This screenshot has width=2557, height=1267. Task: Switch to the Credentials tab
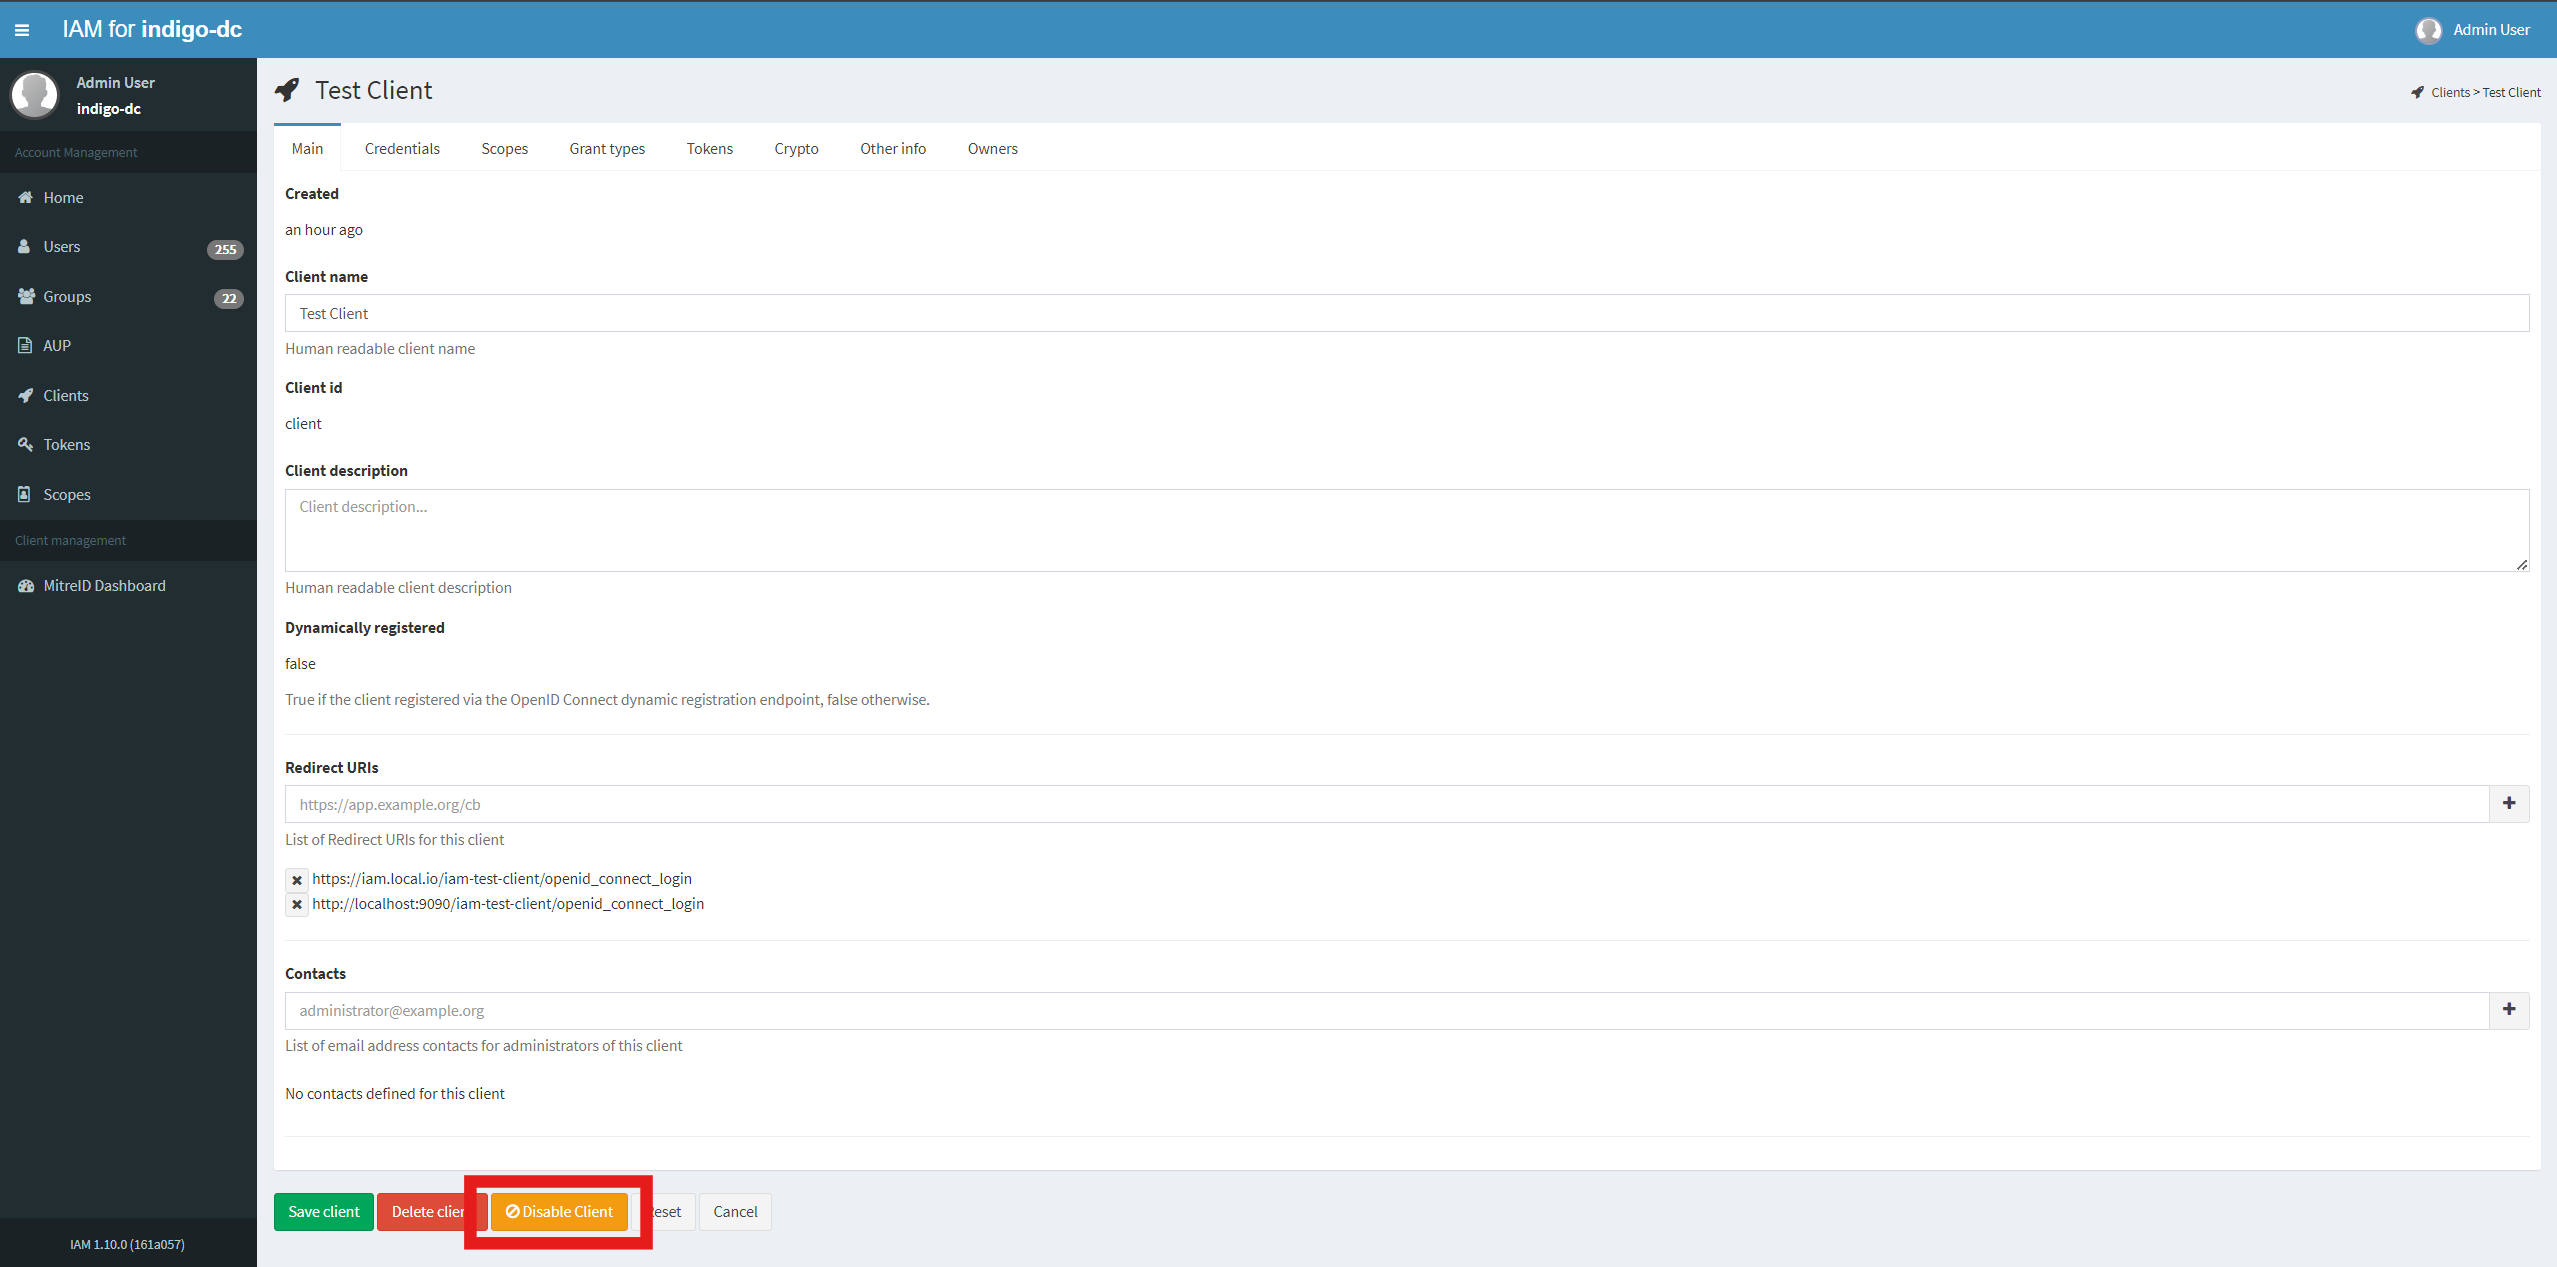coord(401,148)
